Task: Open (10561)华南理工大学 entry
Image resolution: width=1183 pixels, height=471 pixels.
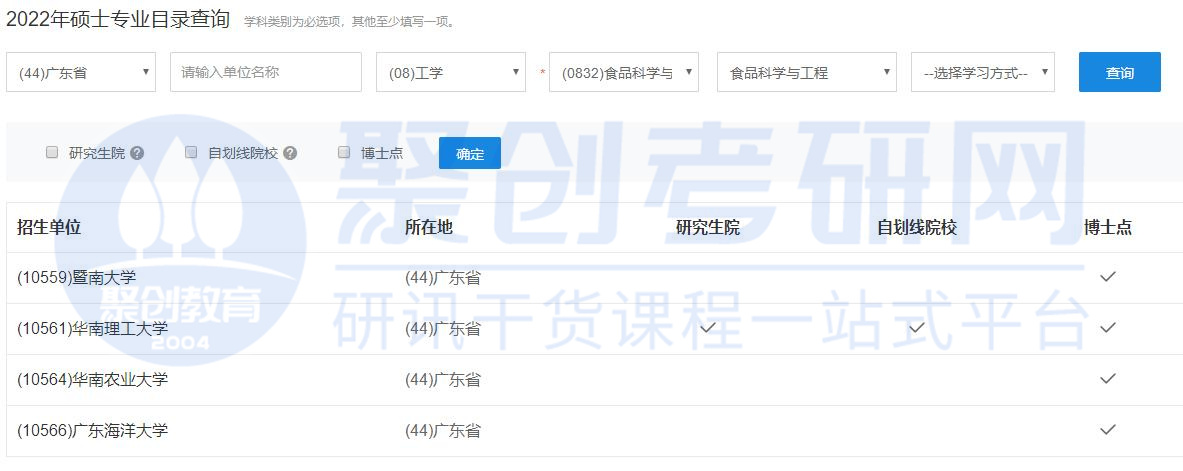Action: pos(93,328)
